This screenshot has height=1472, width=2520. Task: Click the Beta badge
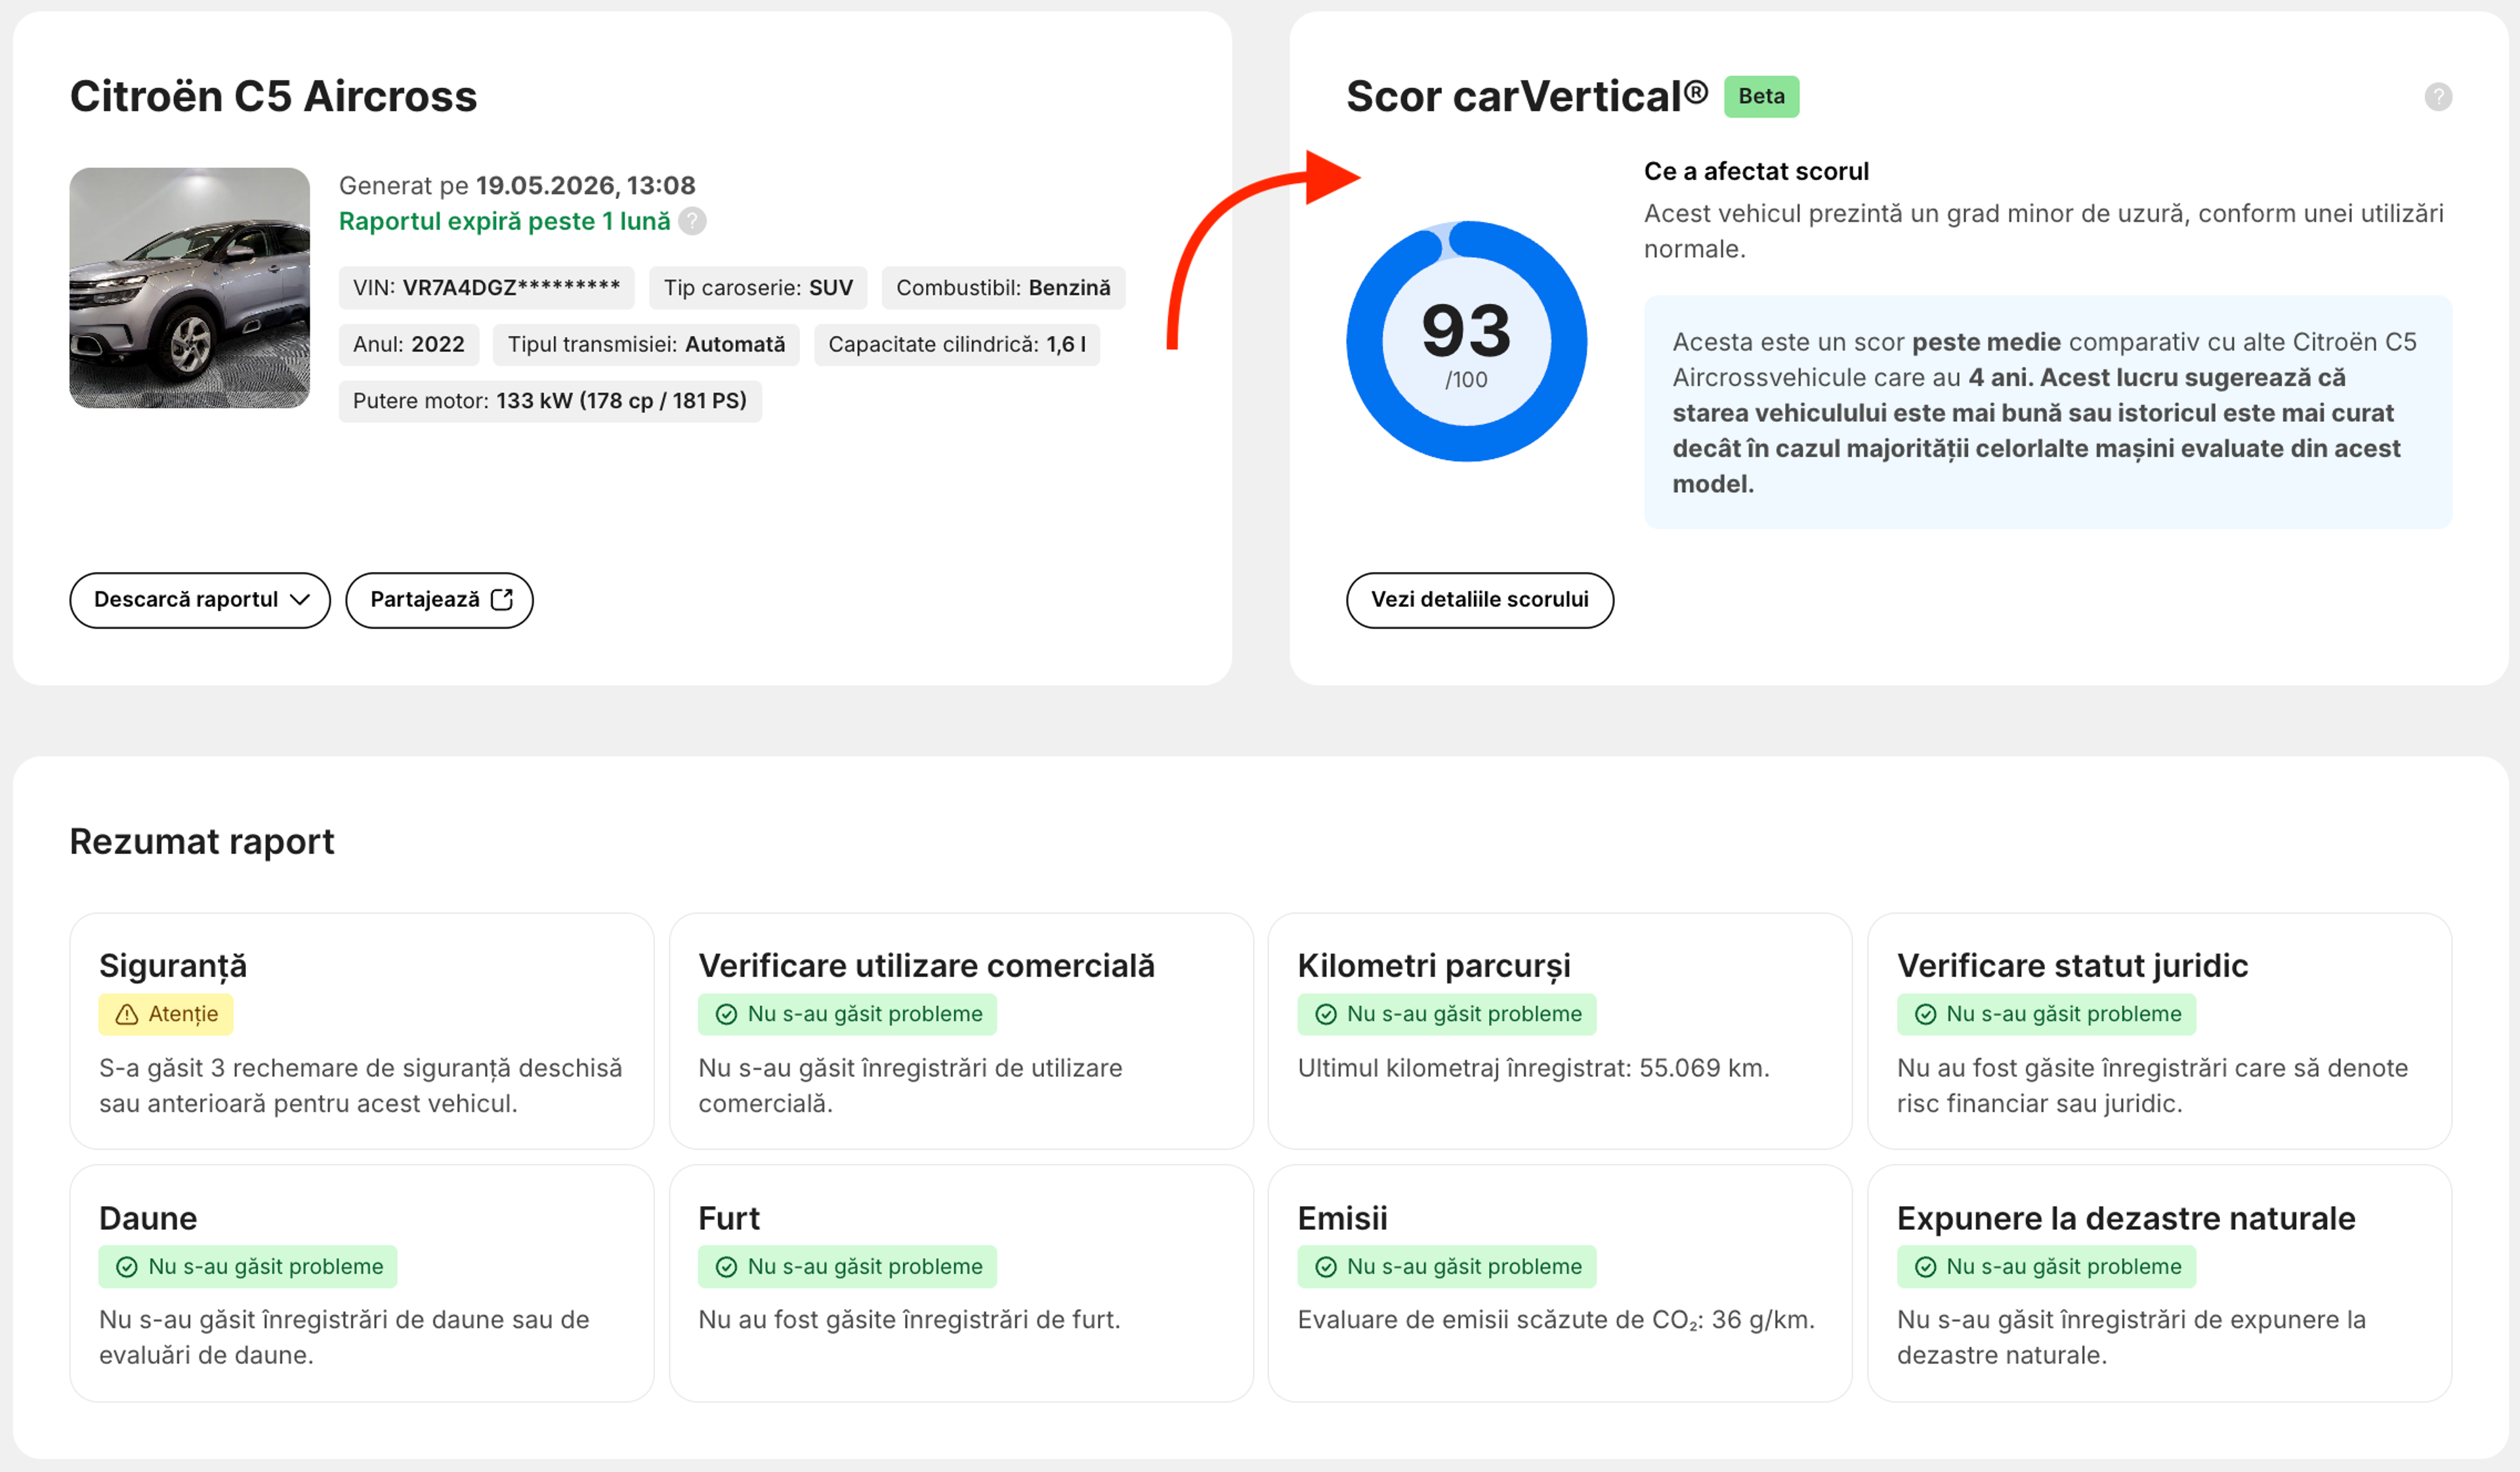[1761, 96]
